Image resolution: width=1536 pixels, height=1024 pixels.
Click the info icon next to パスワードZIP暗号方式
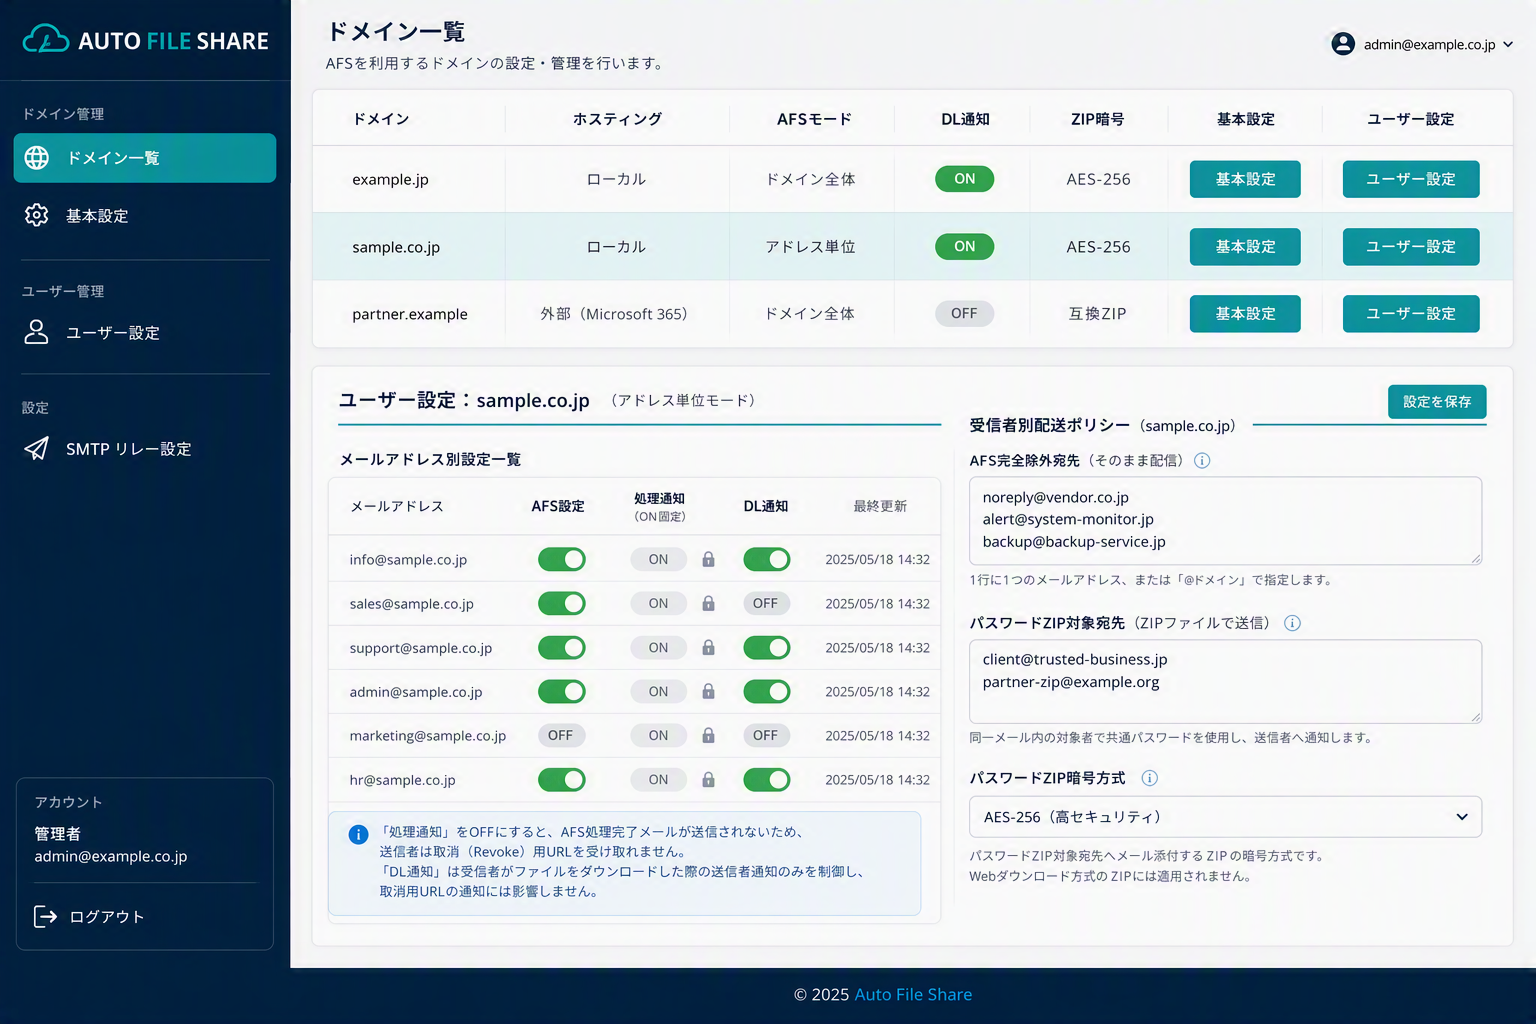[1150, 778]
